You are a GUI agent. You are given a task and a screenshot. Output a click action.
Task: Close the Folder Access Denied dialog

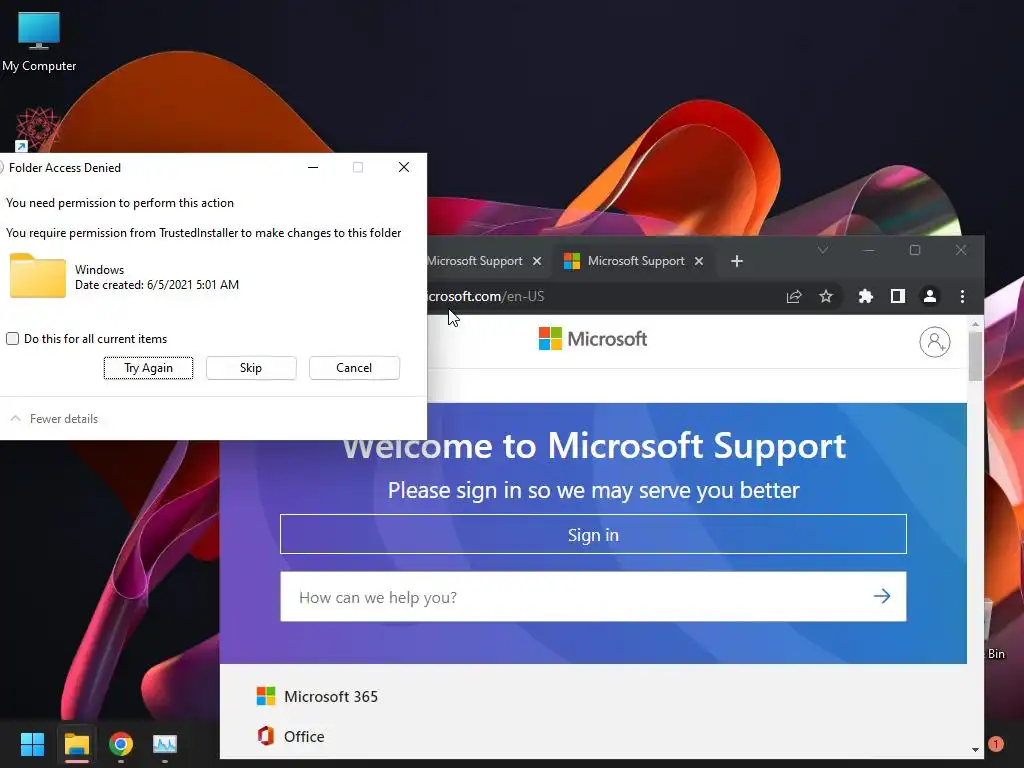pyautogui.click(x=404, y=167)
